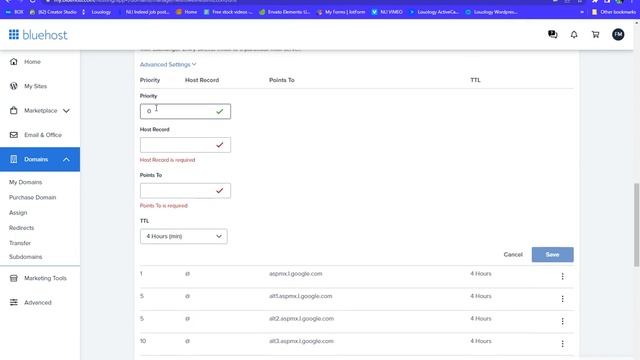The height and width of the screenshot is (360, 640).
Task: Expand the Advanced Settings dropdown
Action: pos(168,64)
